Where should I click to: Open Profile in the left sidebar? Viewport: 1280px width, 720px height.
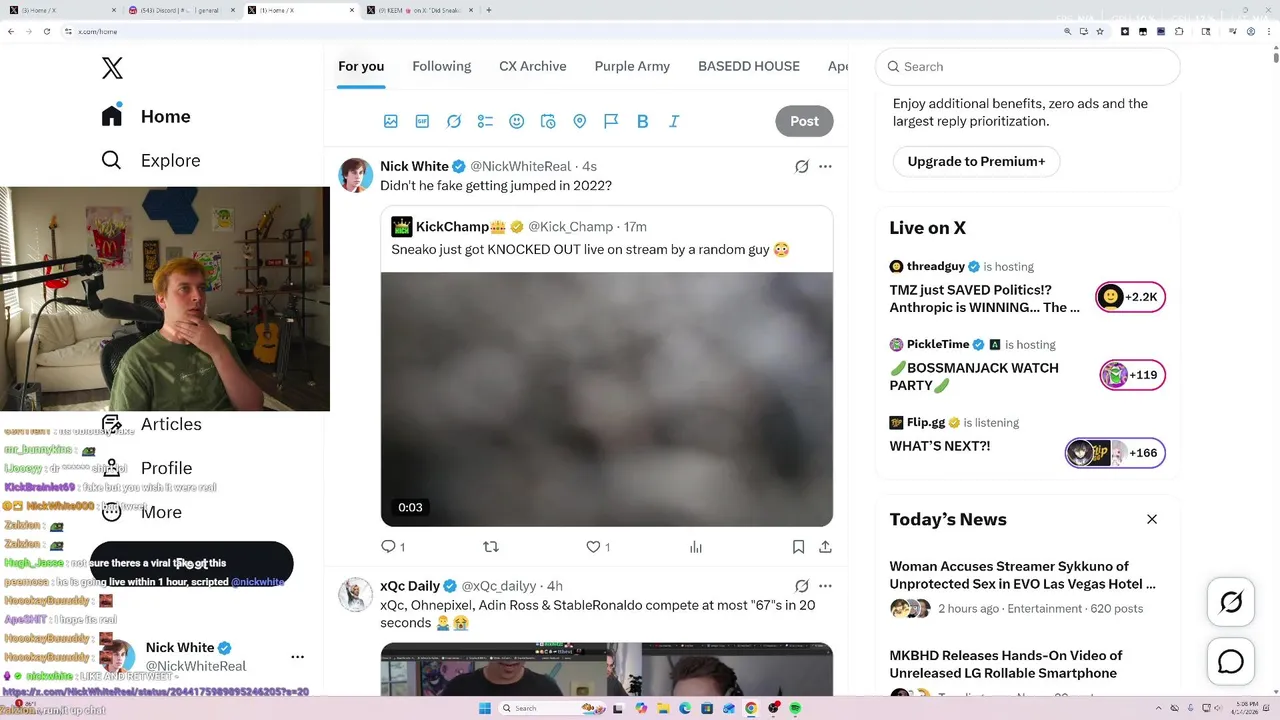(x=146, y=468)
